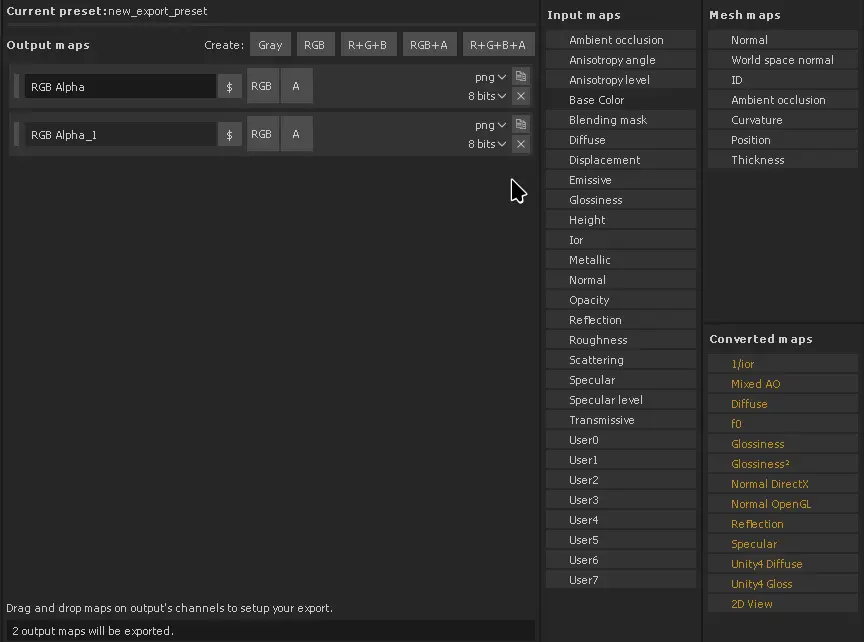Select ID mesh map
The image size is (864, 642).
click(x=783, y=80)
